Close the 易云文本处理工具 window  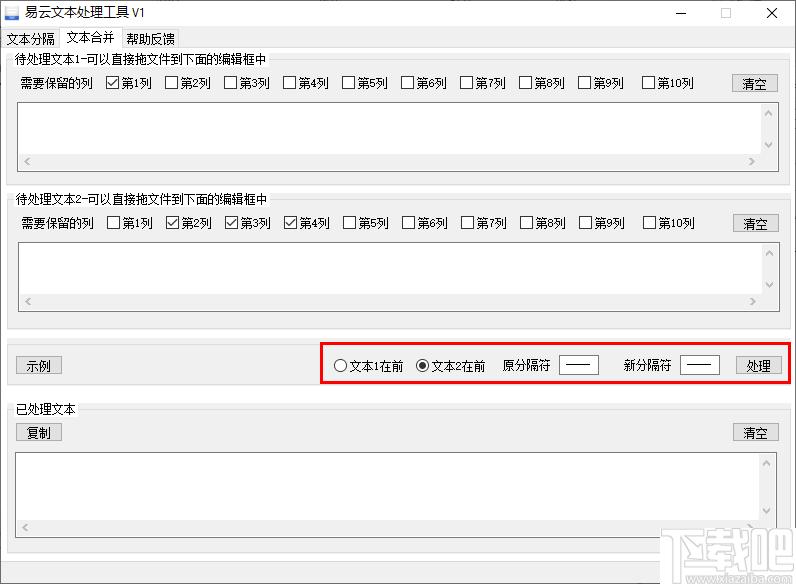click(772, 13)
